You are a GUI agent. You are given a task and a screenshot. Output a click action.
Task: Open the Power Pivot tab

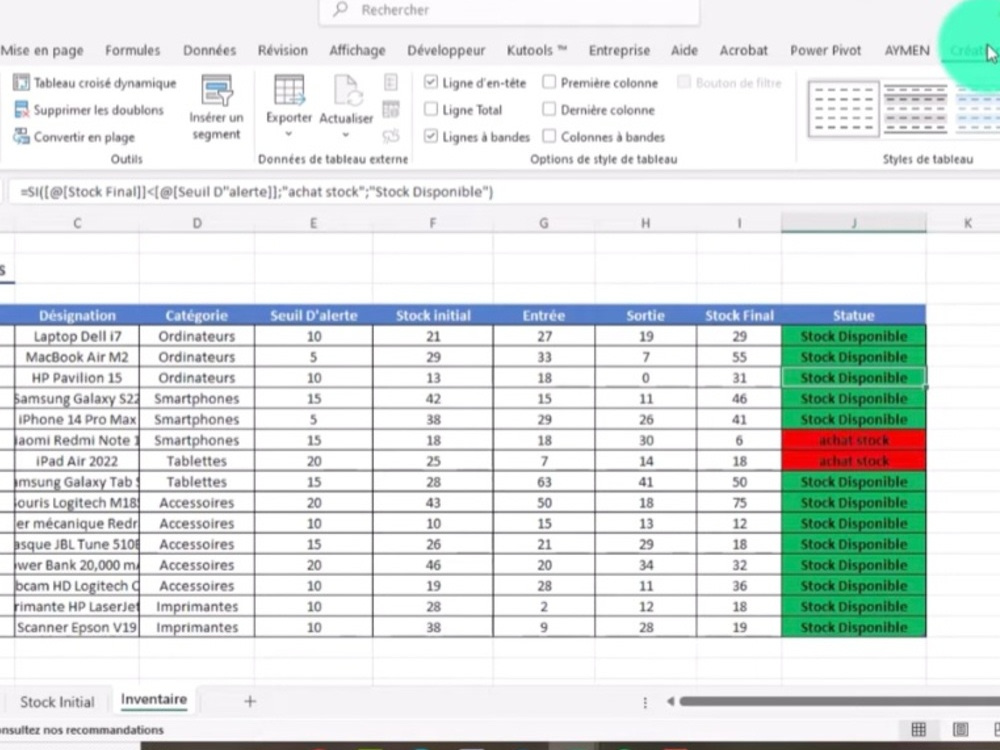tap(825, 50)
